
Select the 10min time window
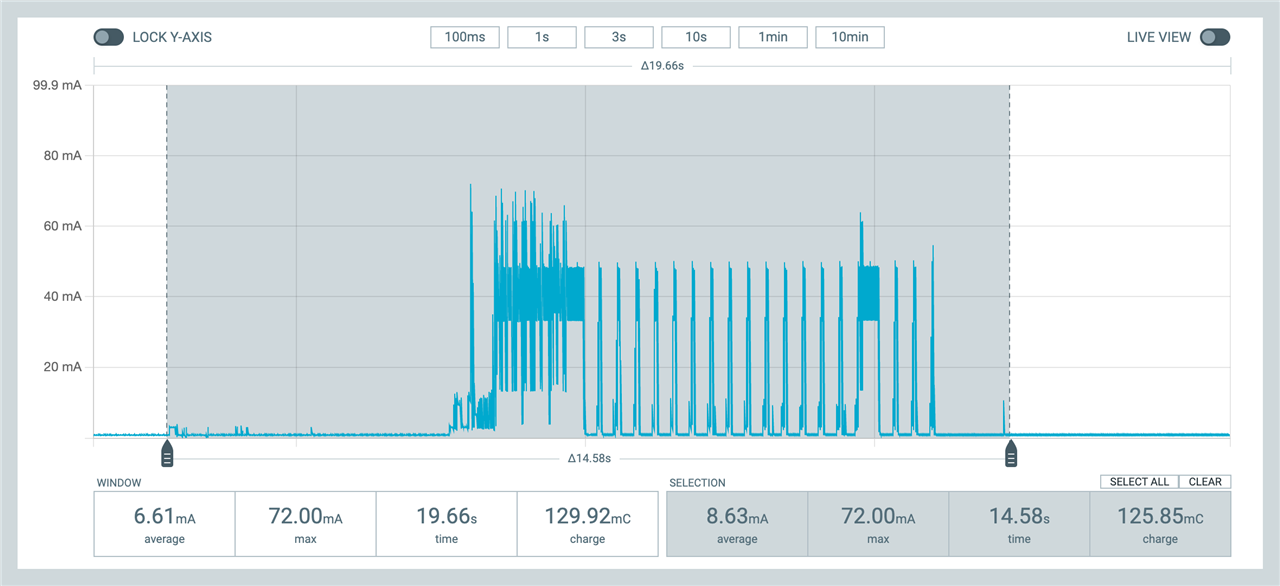tap(850, 37)
